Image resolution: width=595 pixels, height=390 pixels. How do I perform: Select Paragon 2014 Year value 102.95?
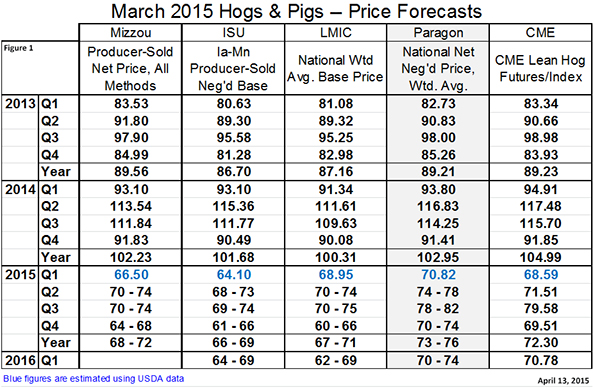[438, 258]
